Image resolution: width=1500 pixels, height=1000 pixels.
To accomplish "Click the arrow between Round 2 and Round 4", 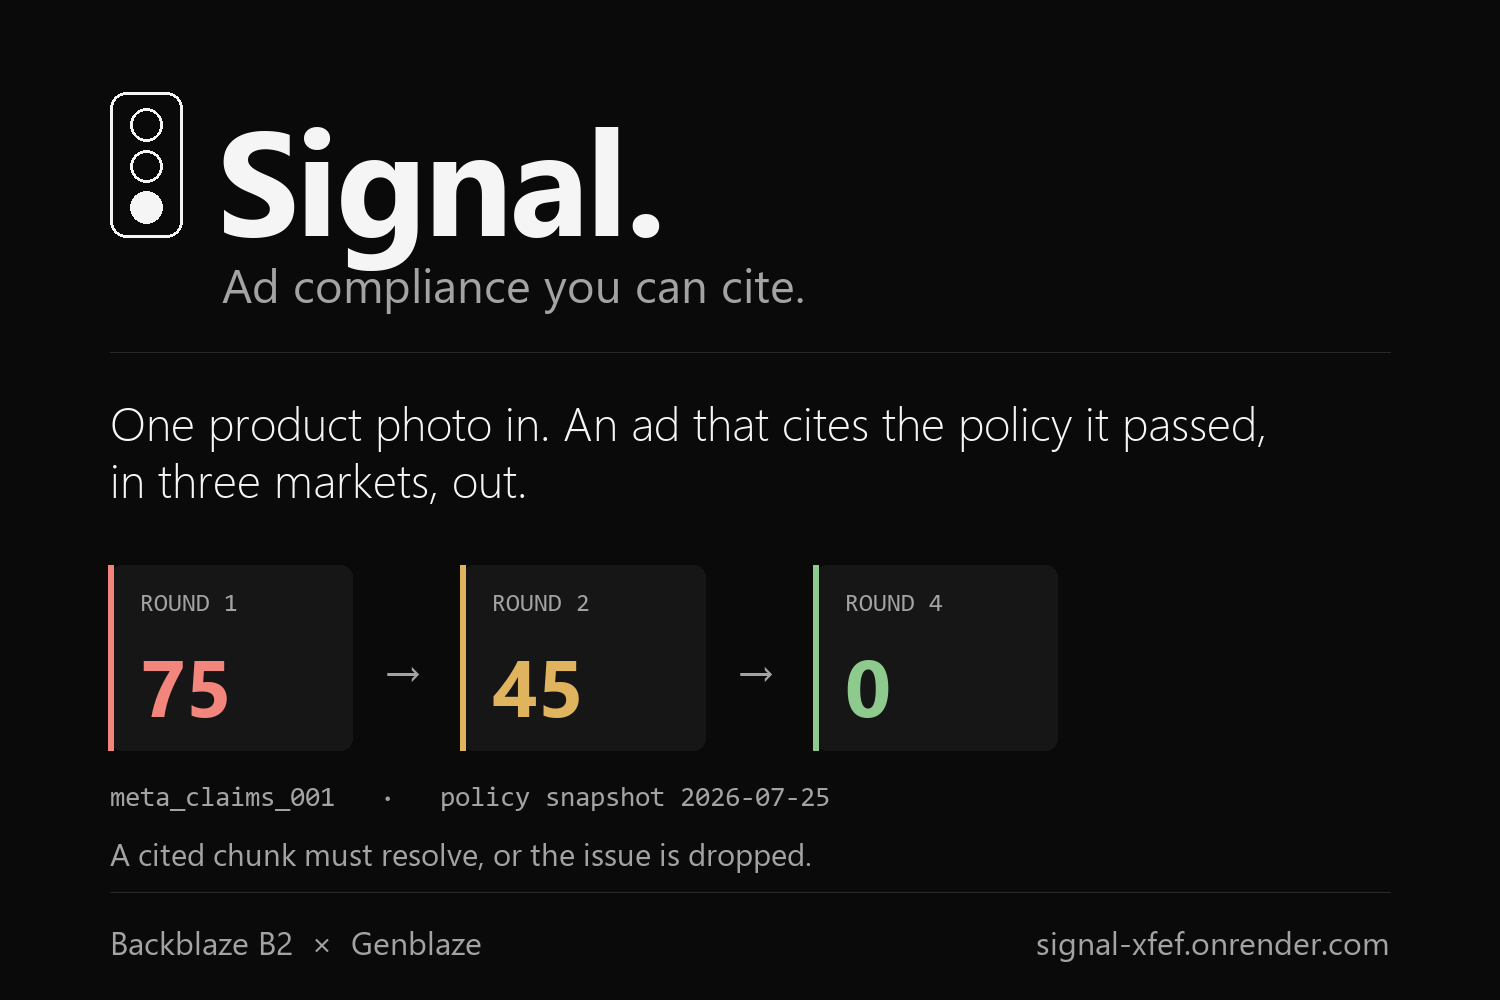I will click(x=756, y=675).
